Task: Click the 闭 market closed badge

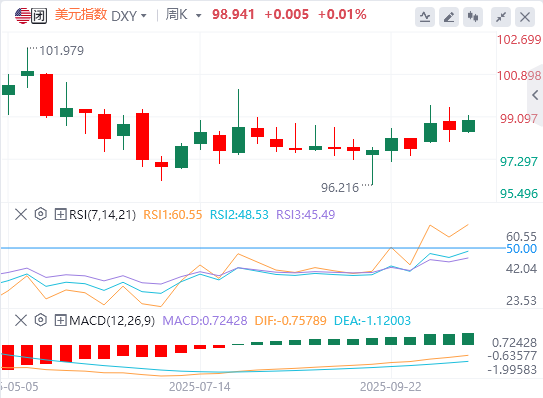Action: coord(39,16)
